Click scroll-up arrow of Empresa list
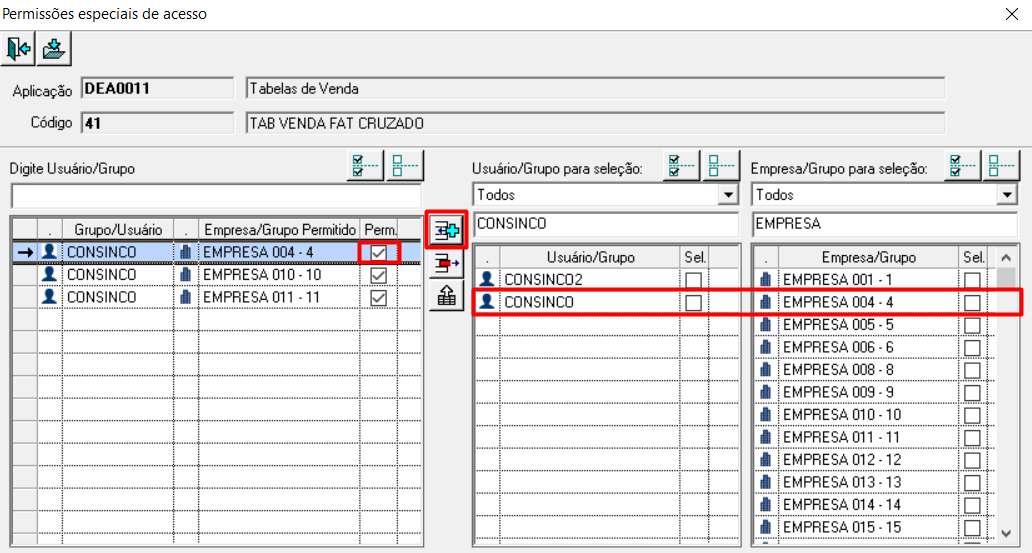1032x553 pixels. click(x=1006, y=257)
